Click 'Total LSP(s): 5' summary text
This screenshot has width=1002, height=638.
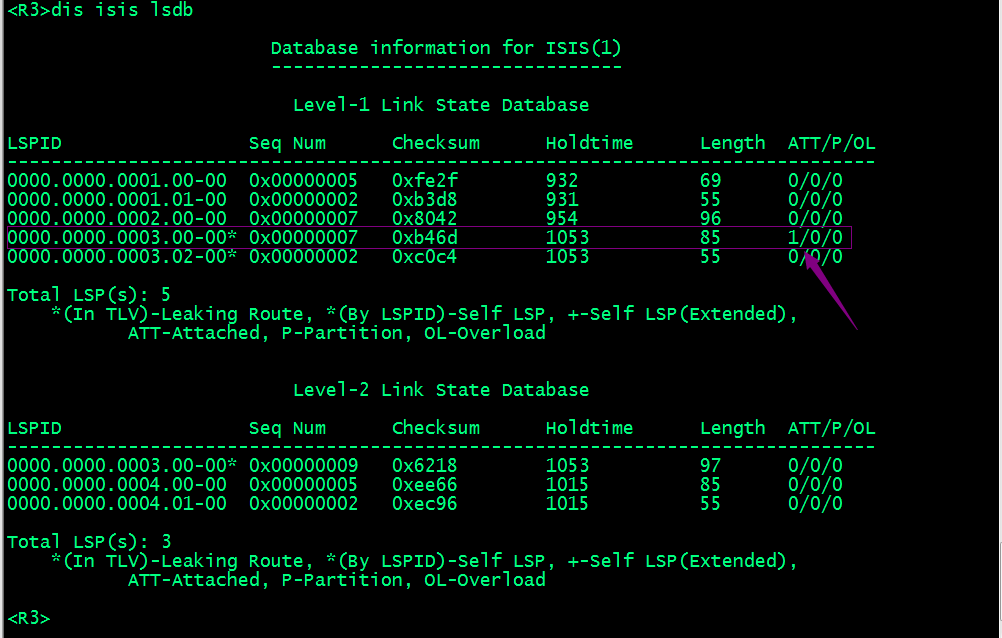click(x=89, y=295)
